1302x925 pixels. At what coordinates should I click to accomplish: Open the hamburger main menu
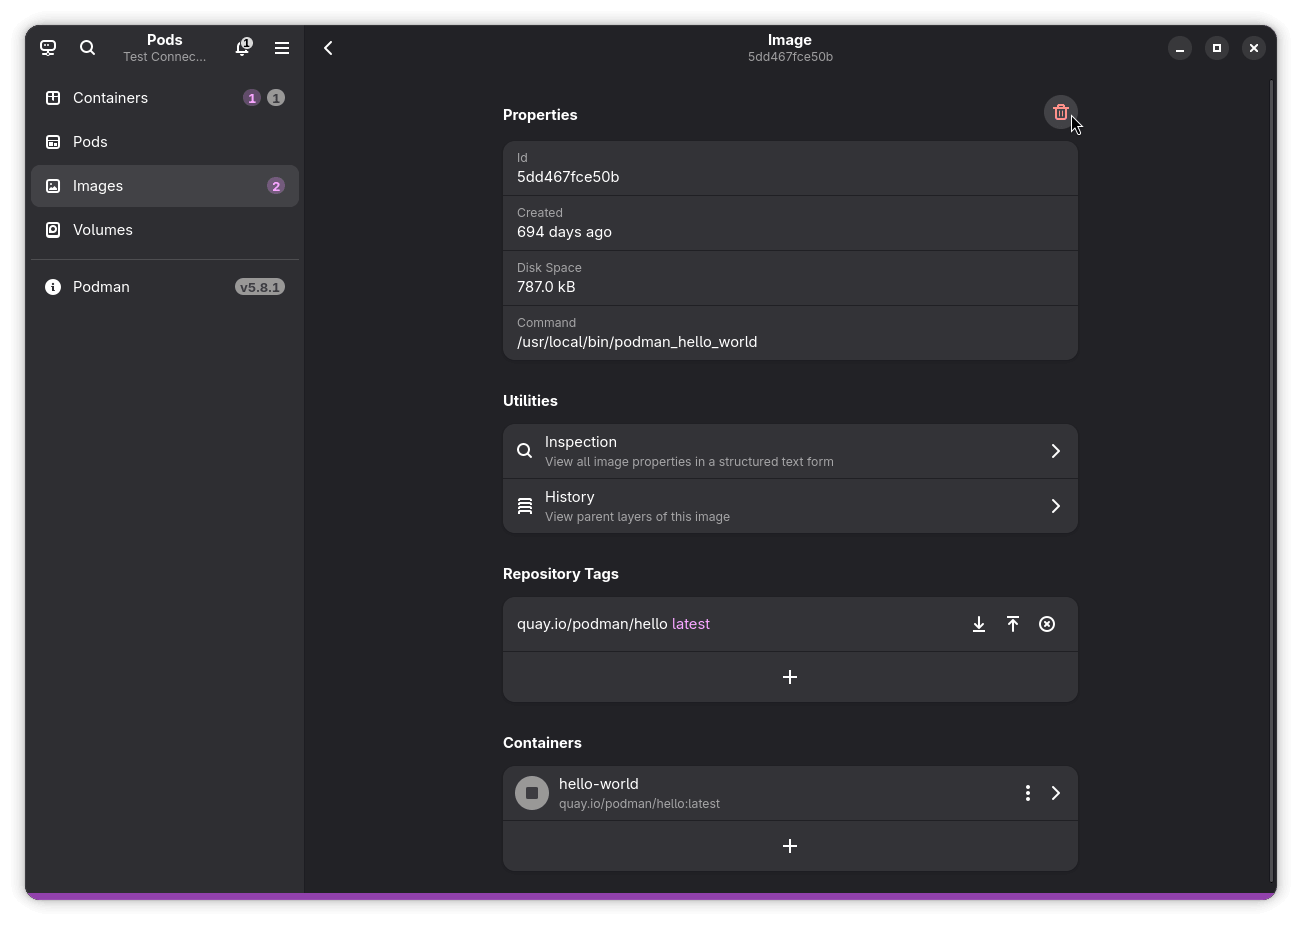click(282, 48)
